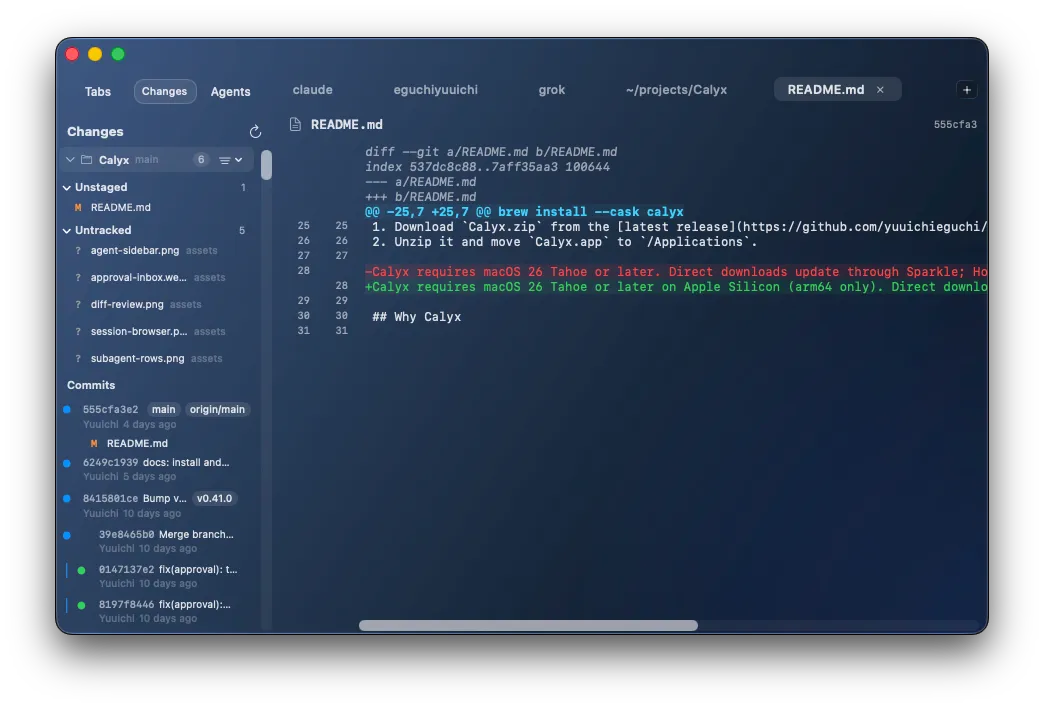The width and height of the screenshot is (1044, 708).
Task: Close the README.md tab
Action: pos(880,90)
